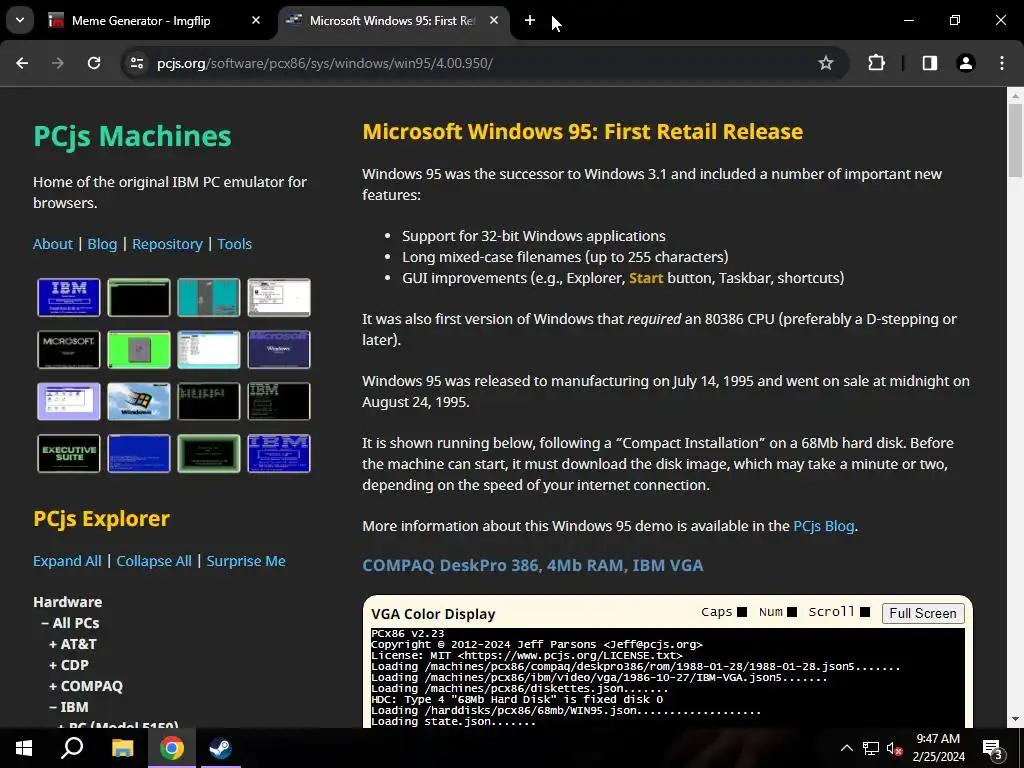Click the muted volume tray icon
This screenshot has height=768, width=1024.
click(x=894, y=748)
